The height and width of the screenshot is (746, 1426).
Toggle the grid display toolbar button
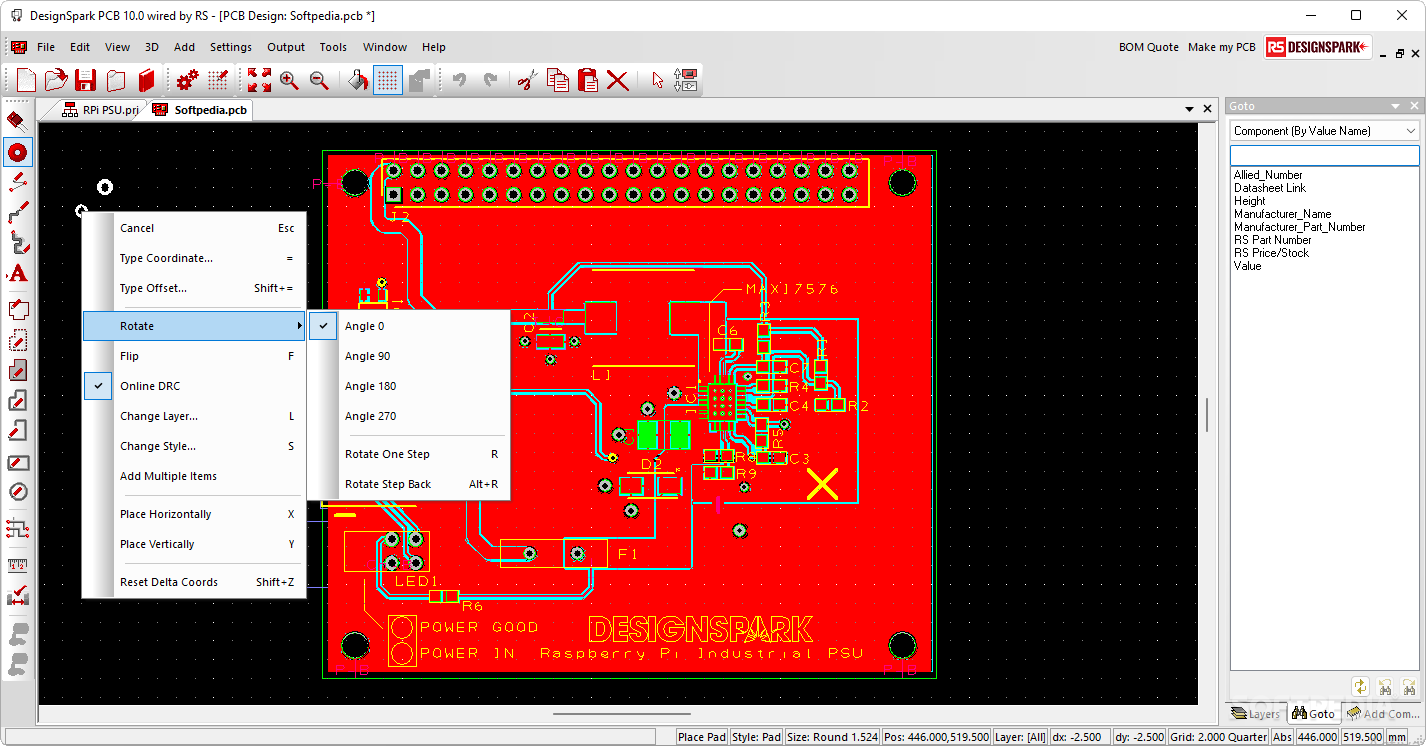click(x=388, y=80)
